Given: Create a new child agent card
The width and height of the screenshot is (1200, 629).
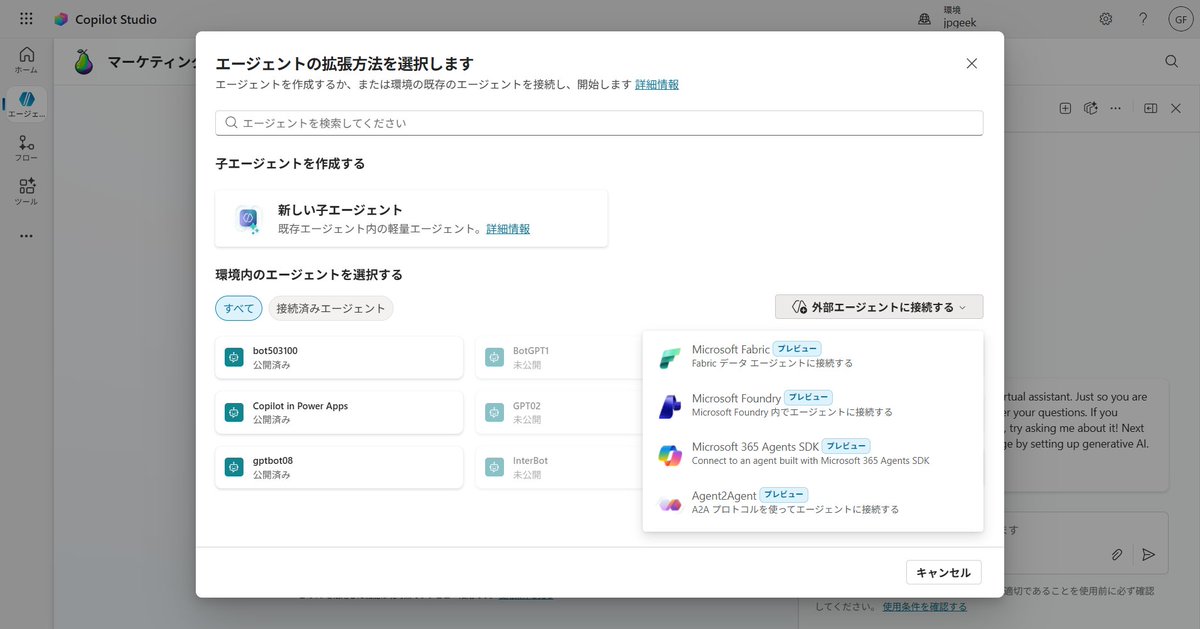Looking at the screenshot, I should (x=411, y=219).
